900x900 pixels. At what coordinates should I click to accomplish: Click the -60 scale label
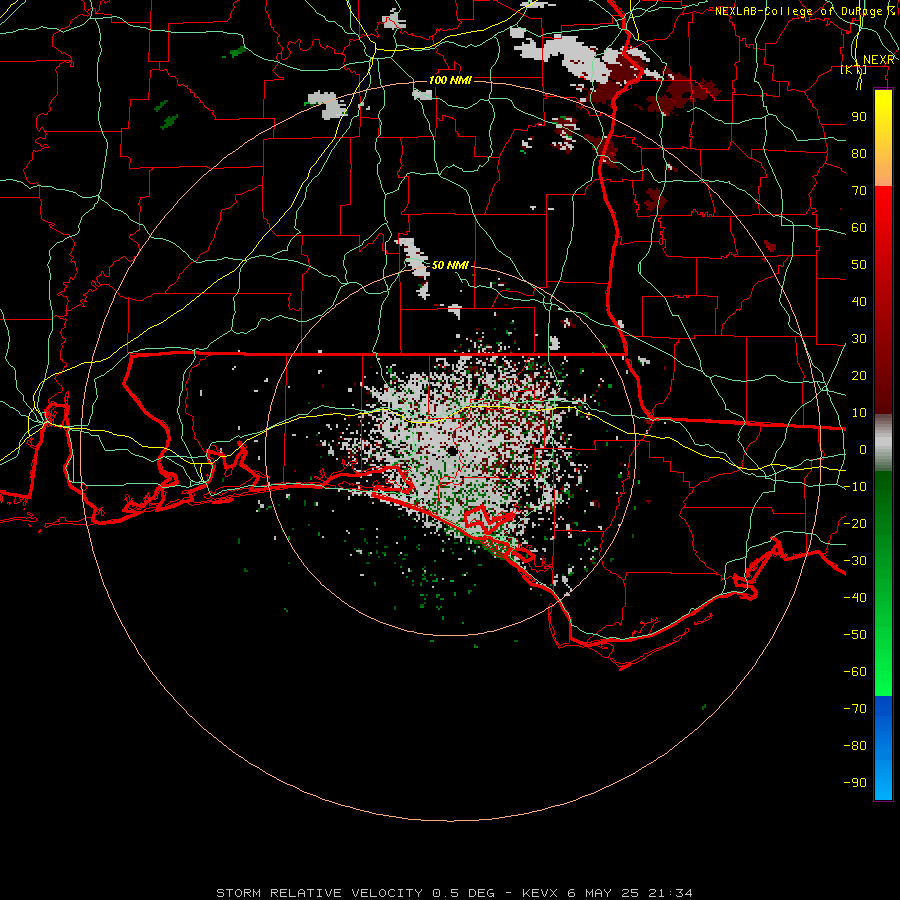coord(855,672)
